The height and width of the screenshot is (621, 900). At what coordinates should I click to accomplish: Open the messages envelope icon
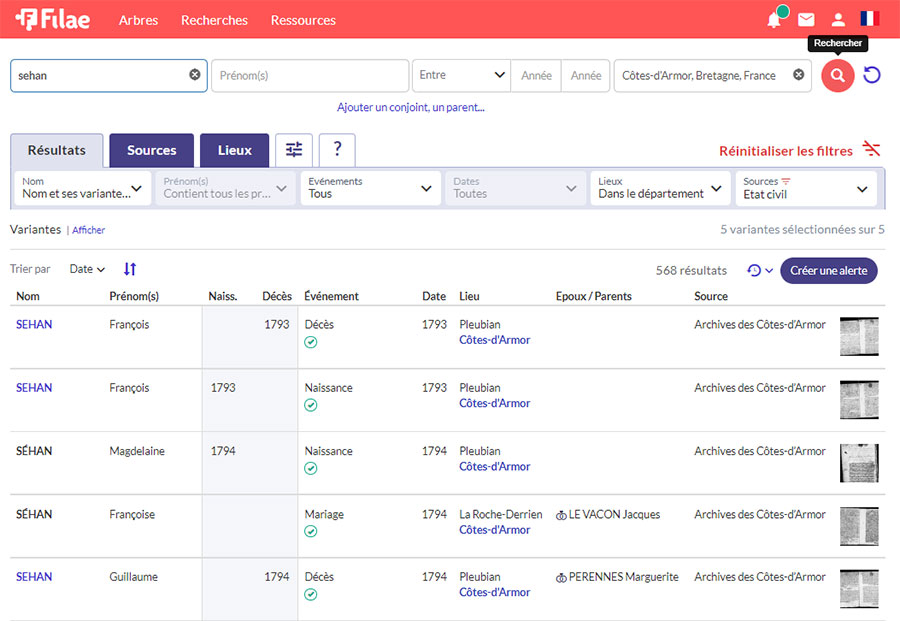[x=806, y=20]
